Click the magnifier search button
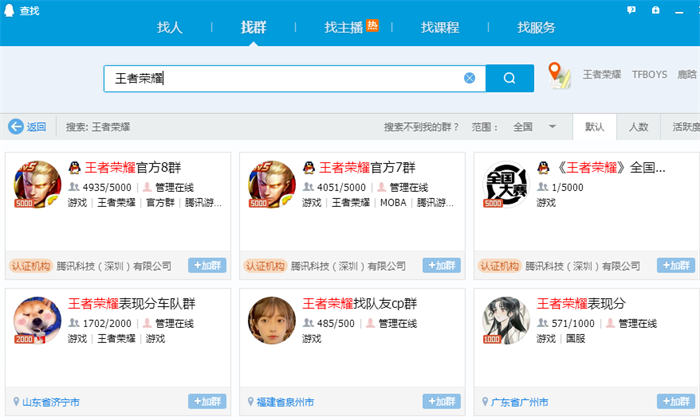 (510, 78)
